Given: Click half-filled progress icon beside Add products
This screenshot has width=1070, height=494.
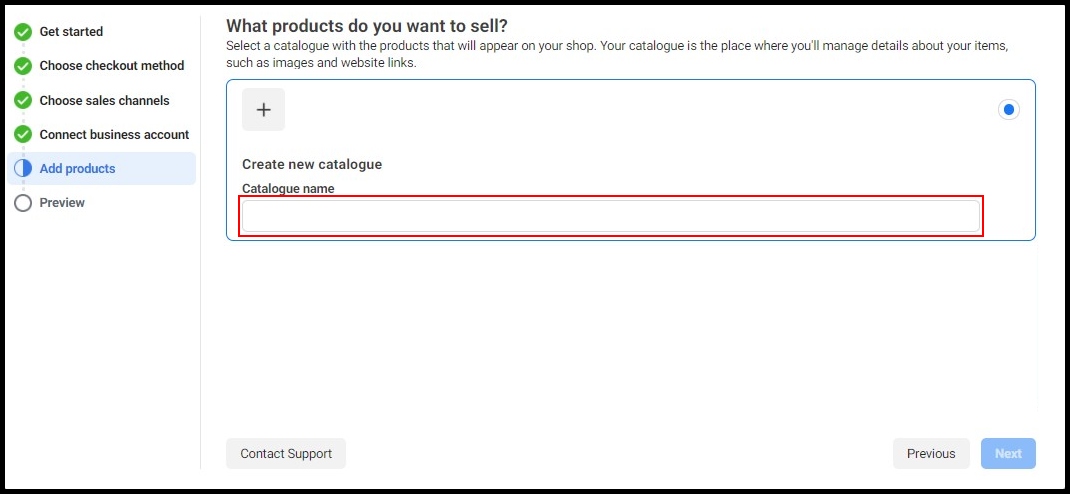Looking at the screenshot, I should click(23, 169).
